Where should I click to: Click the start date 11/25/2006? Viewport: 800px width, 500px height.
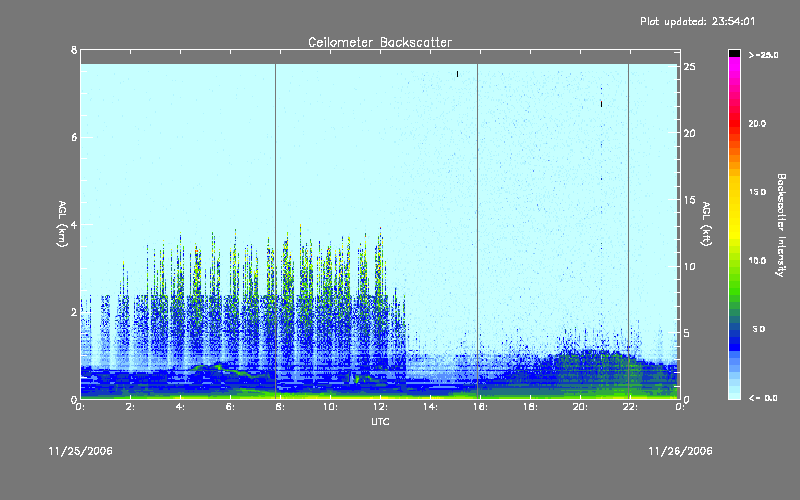pos(81,451)
